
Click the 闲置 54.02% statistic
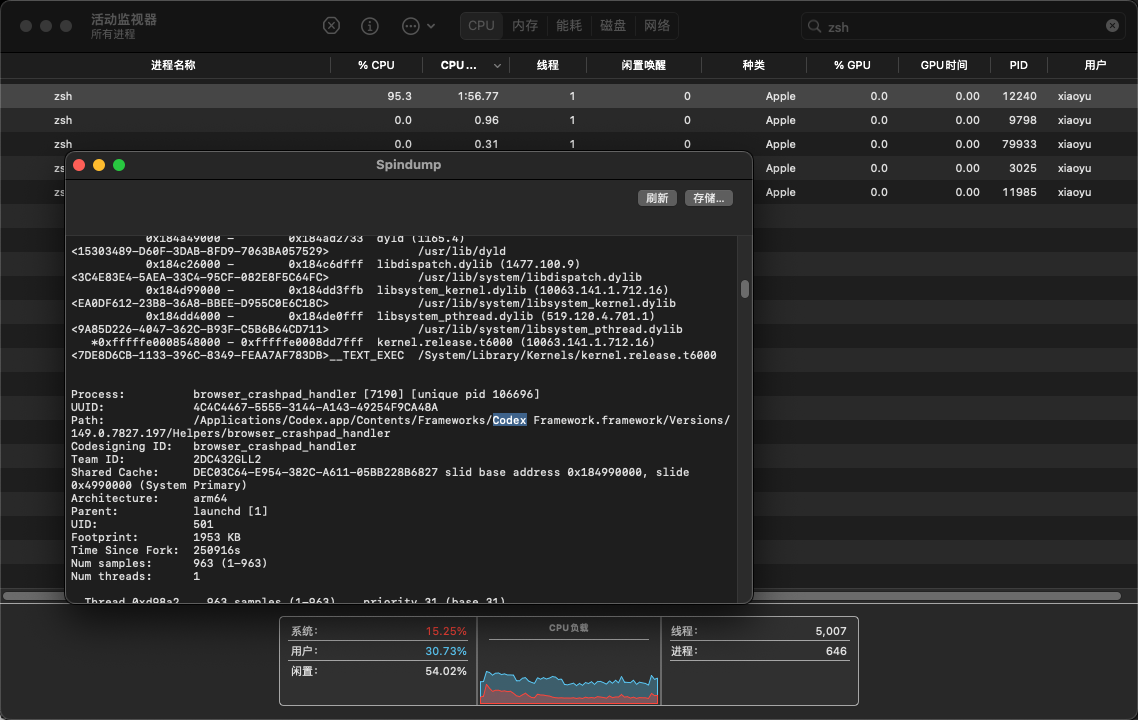(378, 671)
